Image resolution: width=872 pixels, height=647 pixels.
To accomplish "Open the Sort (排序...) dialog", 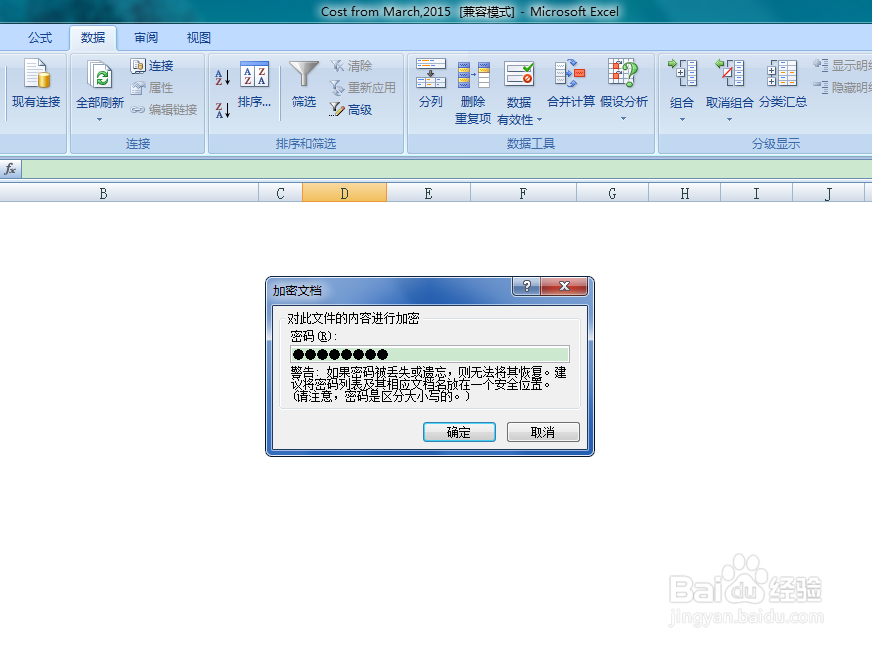I will [254, 84].
